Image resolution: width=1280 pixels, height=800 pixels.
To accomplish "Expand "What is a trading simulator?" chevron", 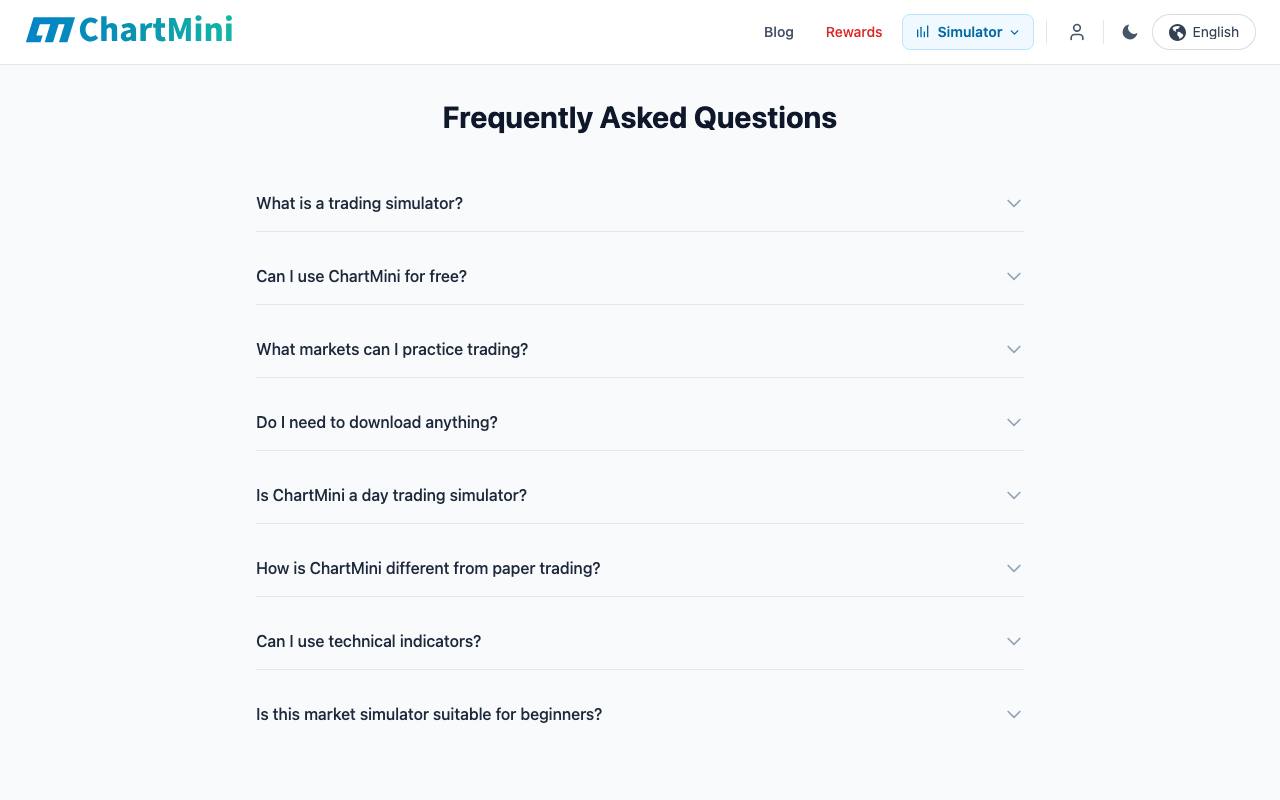I will tap(1014, 203).
